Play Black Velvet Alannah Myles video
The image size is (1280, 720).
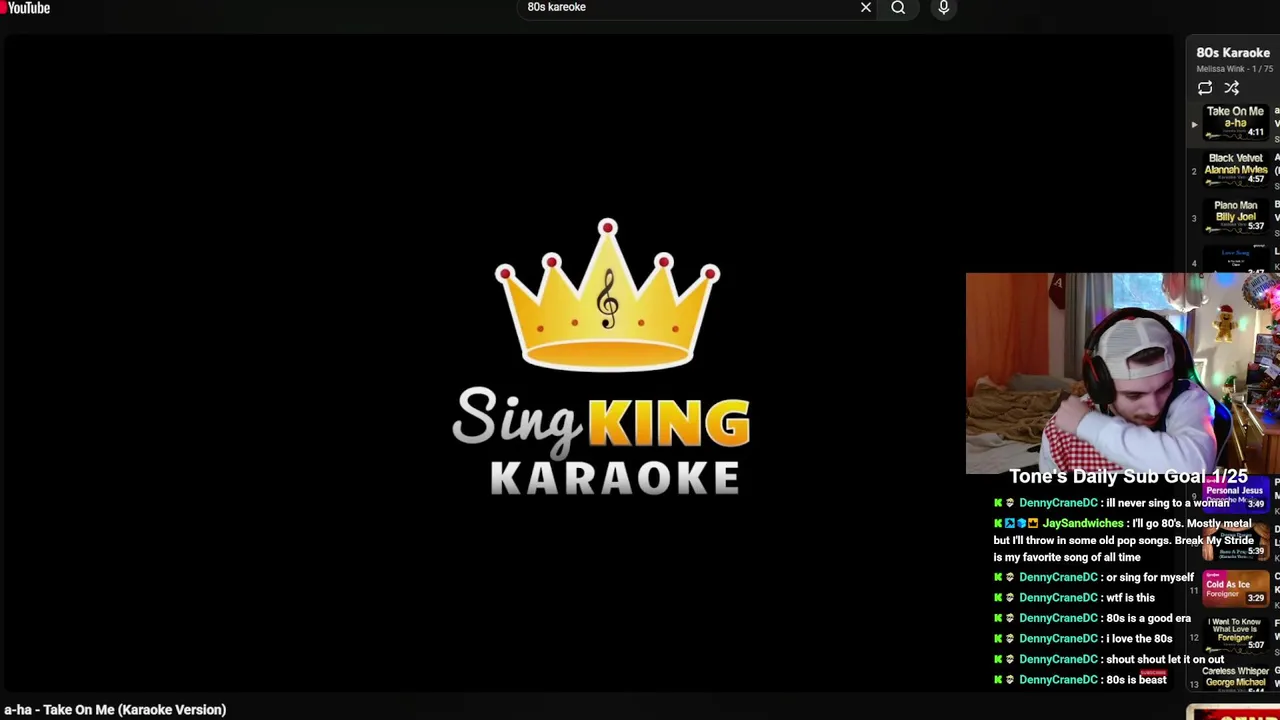click(x=1235, y=169)
